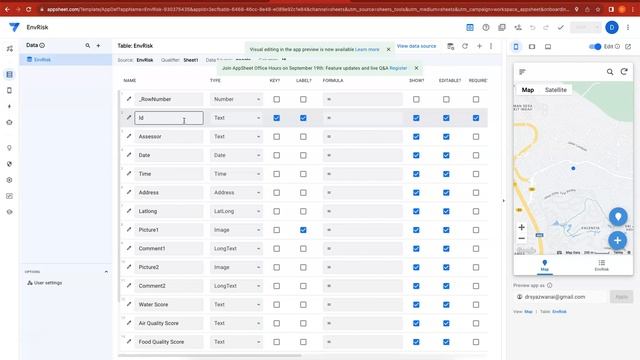Open the LongText type dropdown for Comment1

point(236,249)
